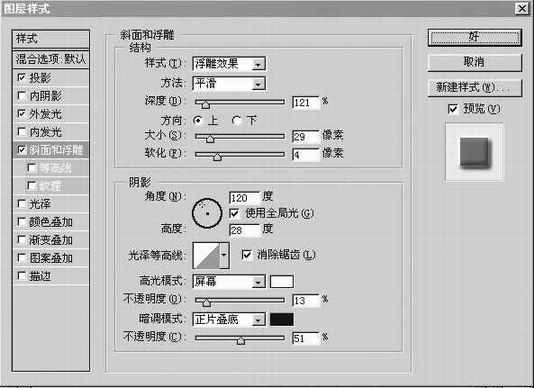Enable the 描边 stroke checkbox
This screenshot has height=388, width=534.
pos(21,276)
